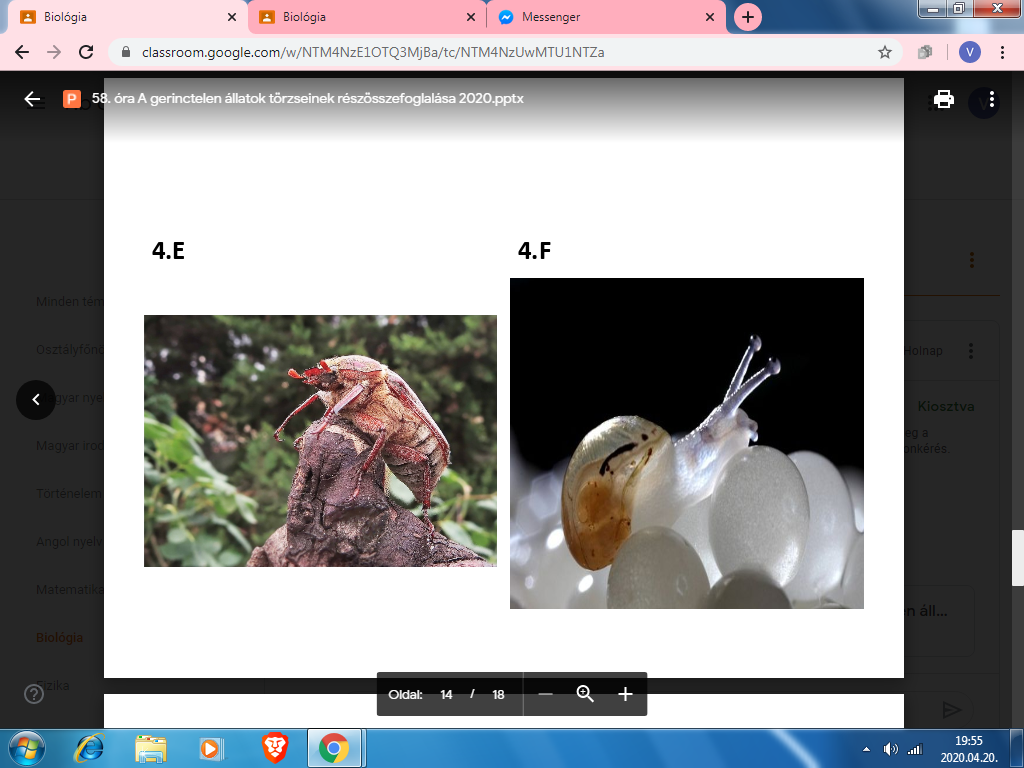Print the presentation with printer icon
The width and height of the screenshot is (1024, 768).
(943, 99)
